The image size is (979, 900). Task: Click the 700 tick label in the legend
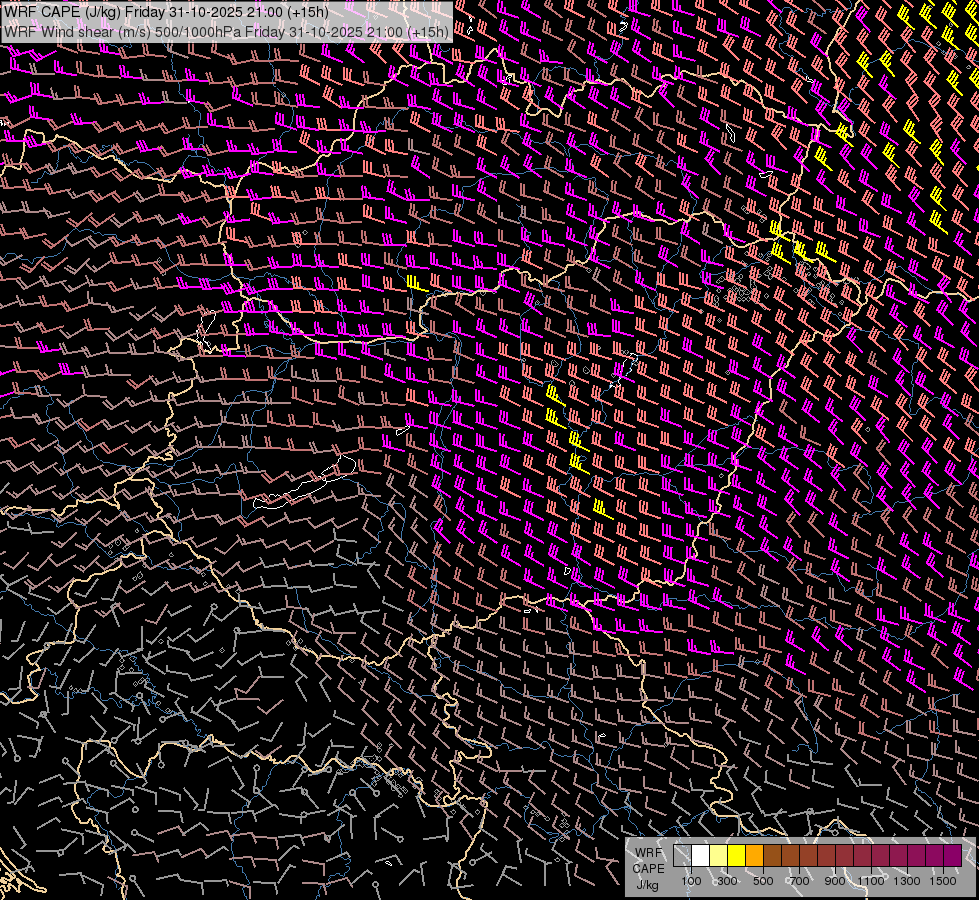point(799,881)
